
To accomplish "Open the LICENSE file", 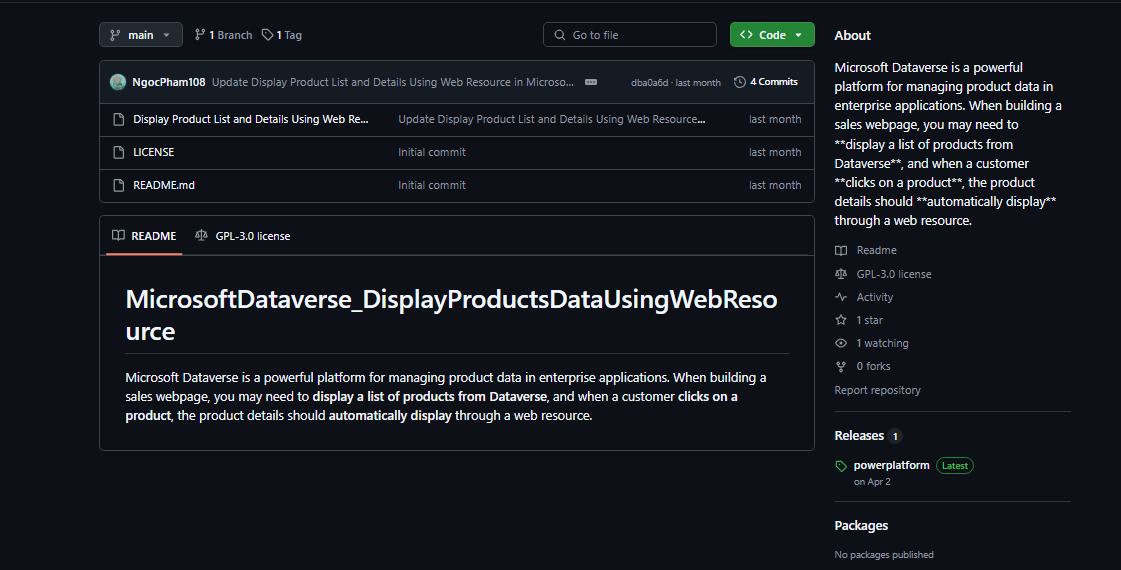I will point(154,152).
